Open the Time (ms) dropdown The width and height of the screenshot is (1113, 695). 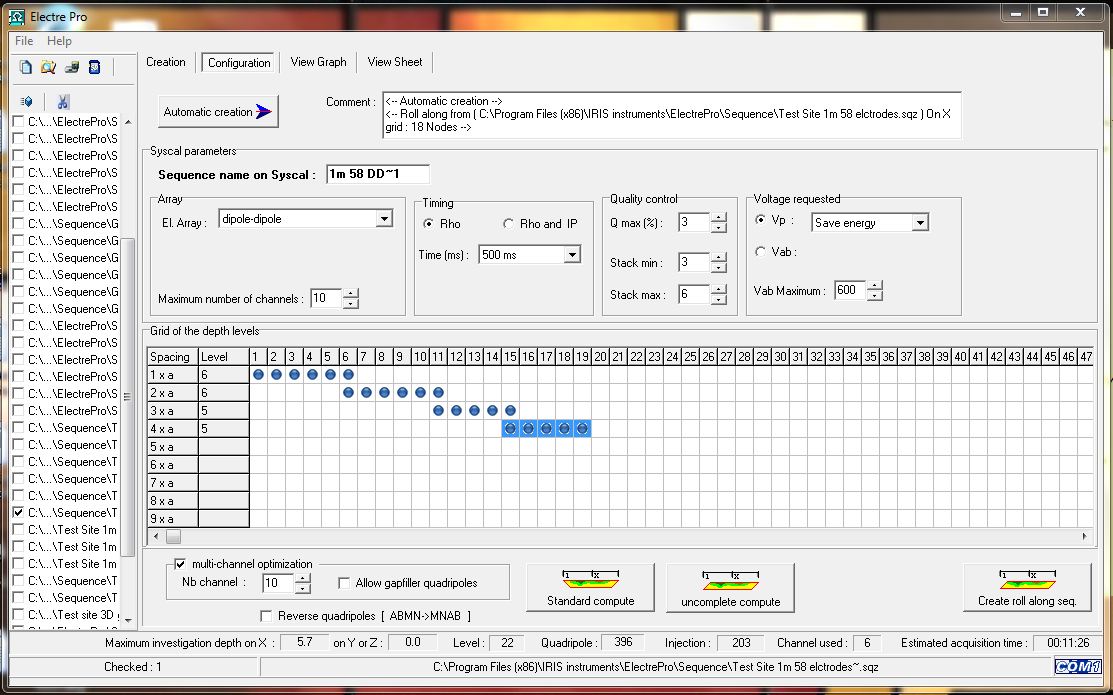573,254
